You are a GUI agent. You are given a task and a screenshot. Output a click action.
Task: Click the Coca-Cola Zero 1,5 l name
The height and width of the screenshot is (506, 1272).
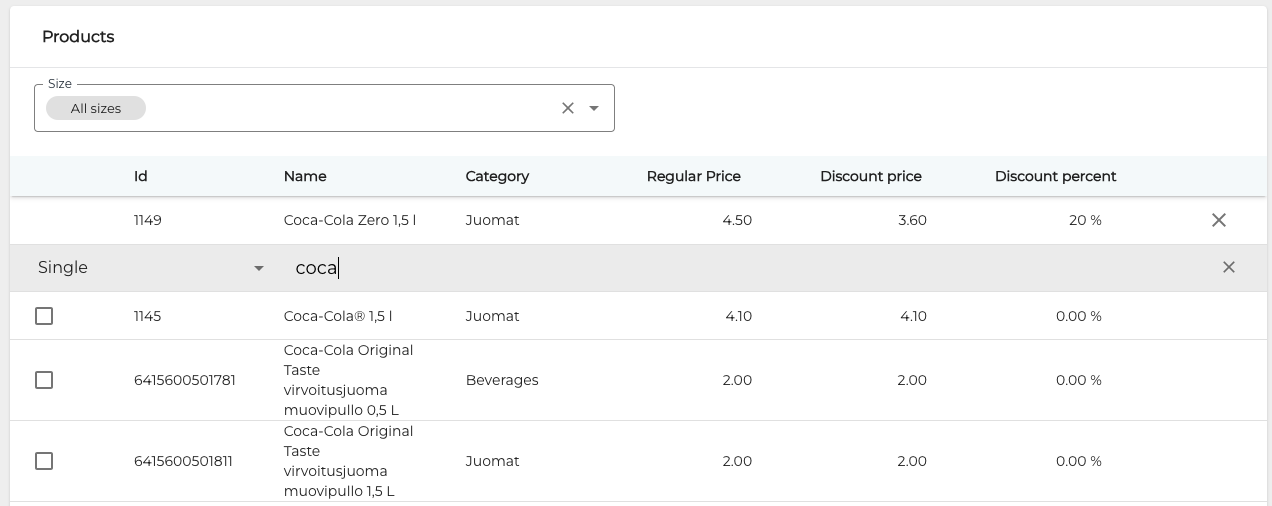coord(350,220)
